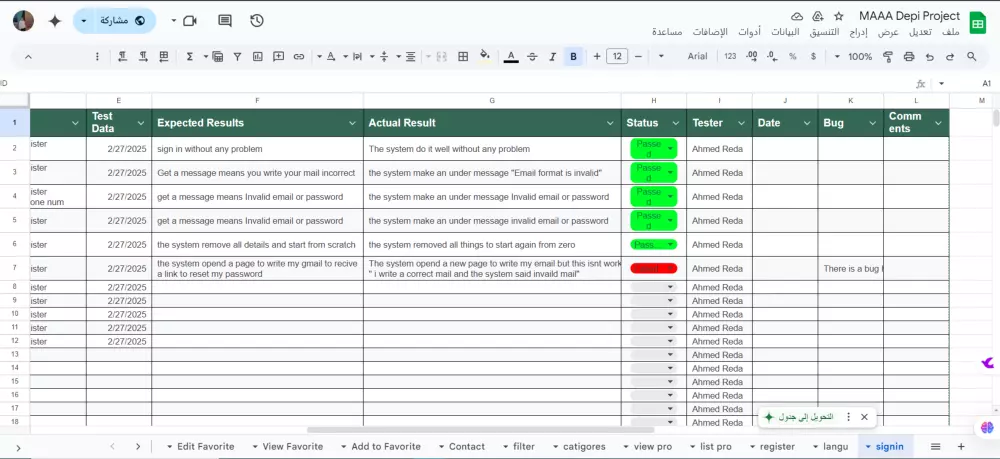The width and height of the screenshot is (1000, 459).
Task: Open the comments panel icon
Action: [x=225, y=20]
